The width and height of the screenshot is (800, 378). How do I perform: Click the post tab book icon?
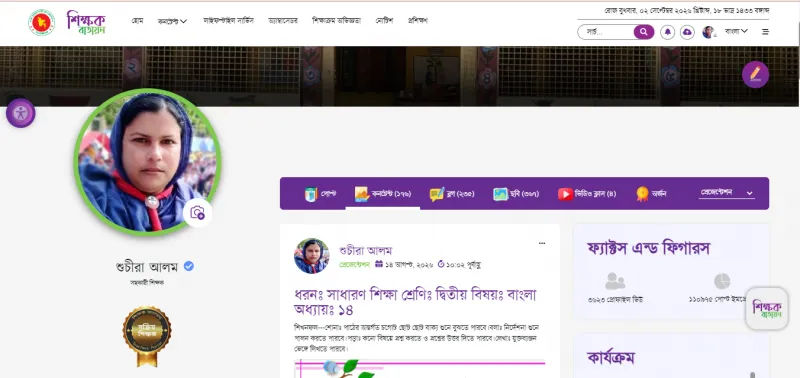coord(311,194)
